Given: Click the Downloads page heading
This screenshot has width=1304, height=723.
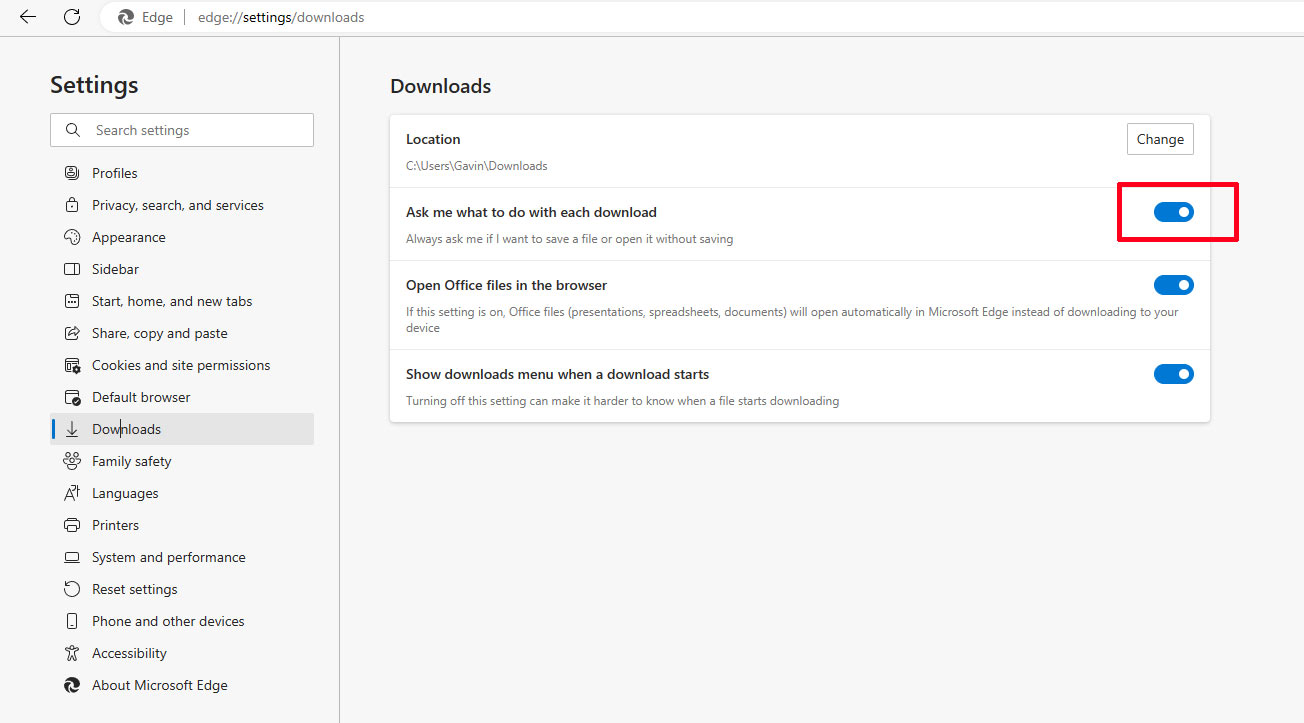Looking at the screenshot, I should (x=441, y=86).
